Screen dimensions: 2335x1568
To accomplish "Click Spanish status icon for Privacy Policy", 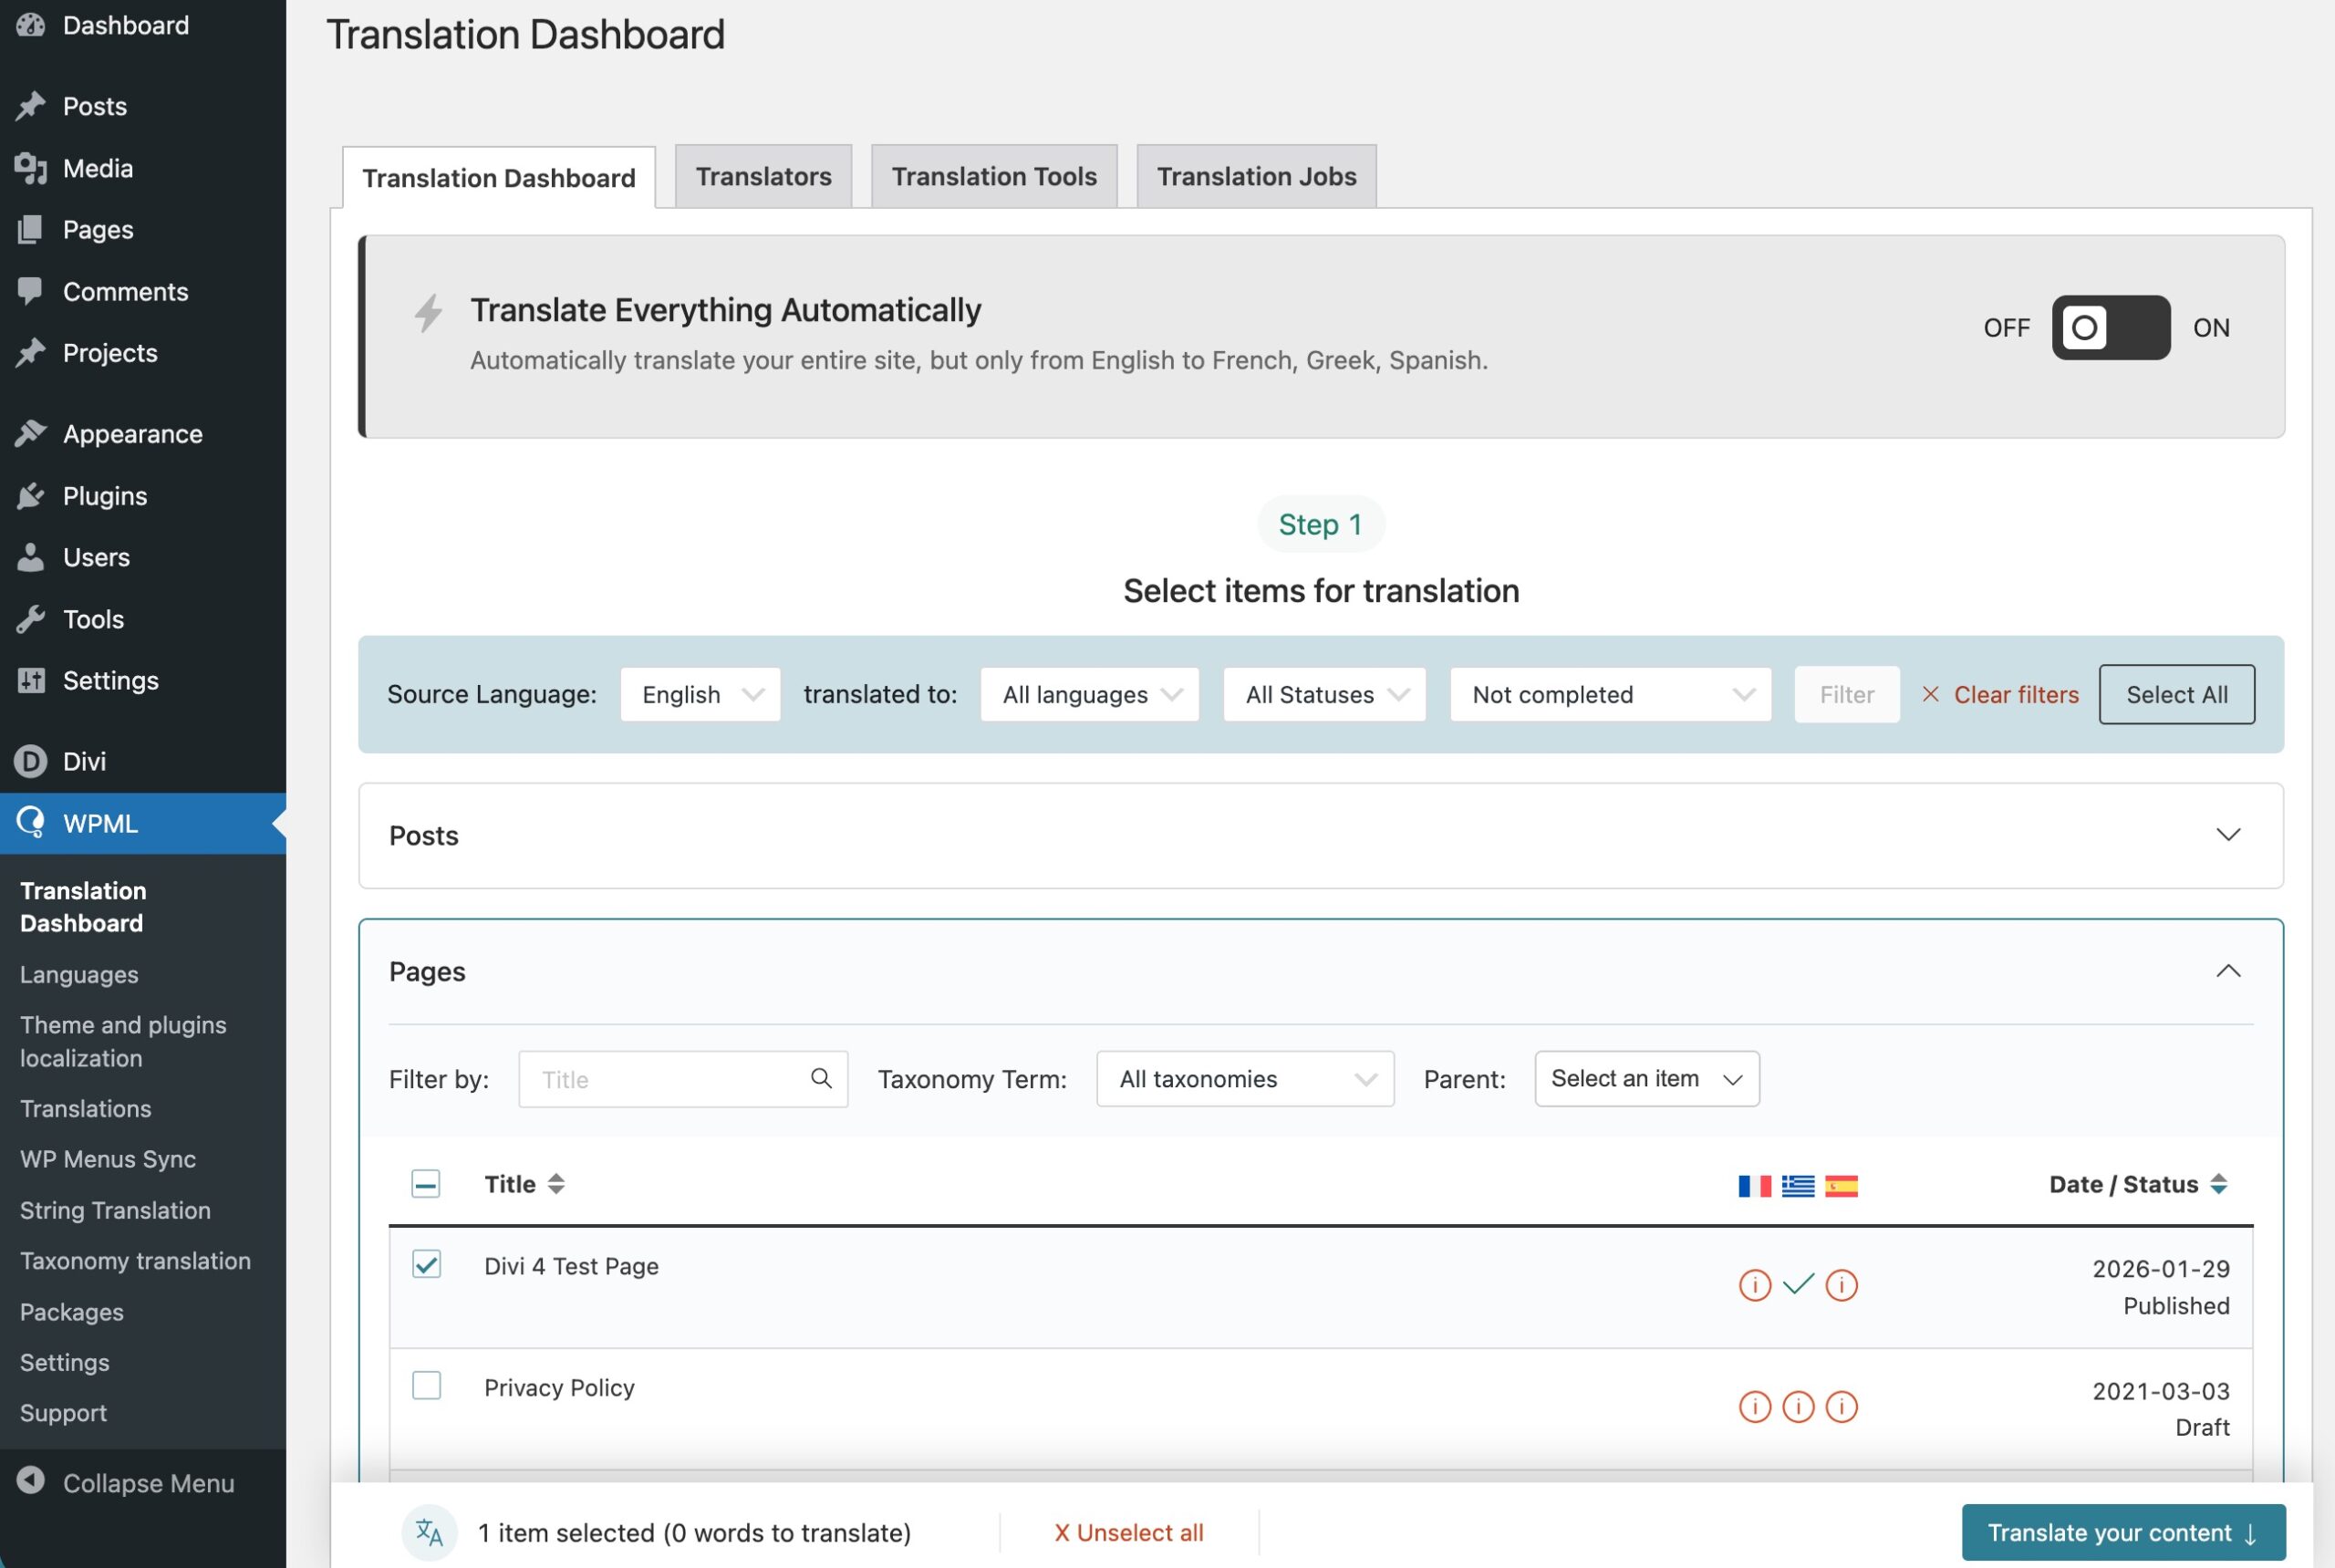I will (1841, 1407).
